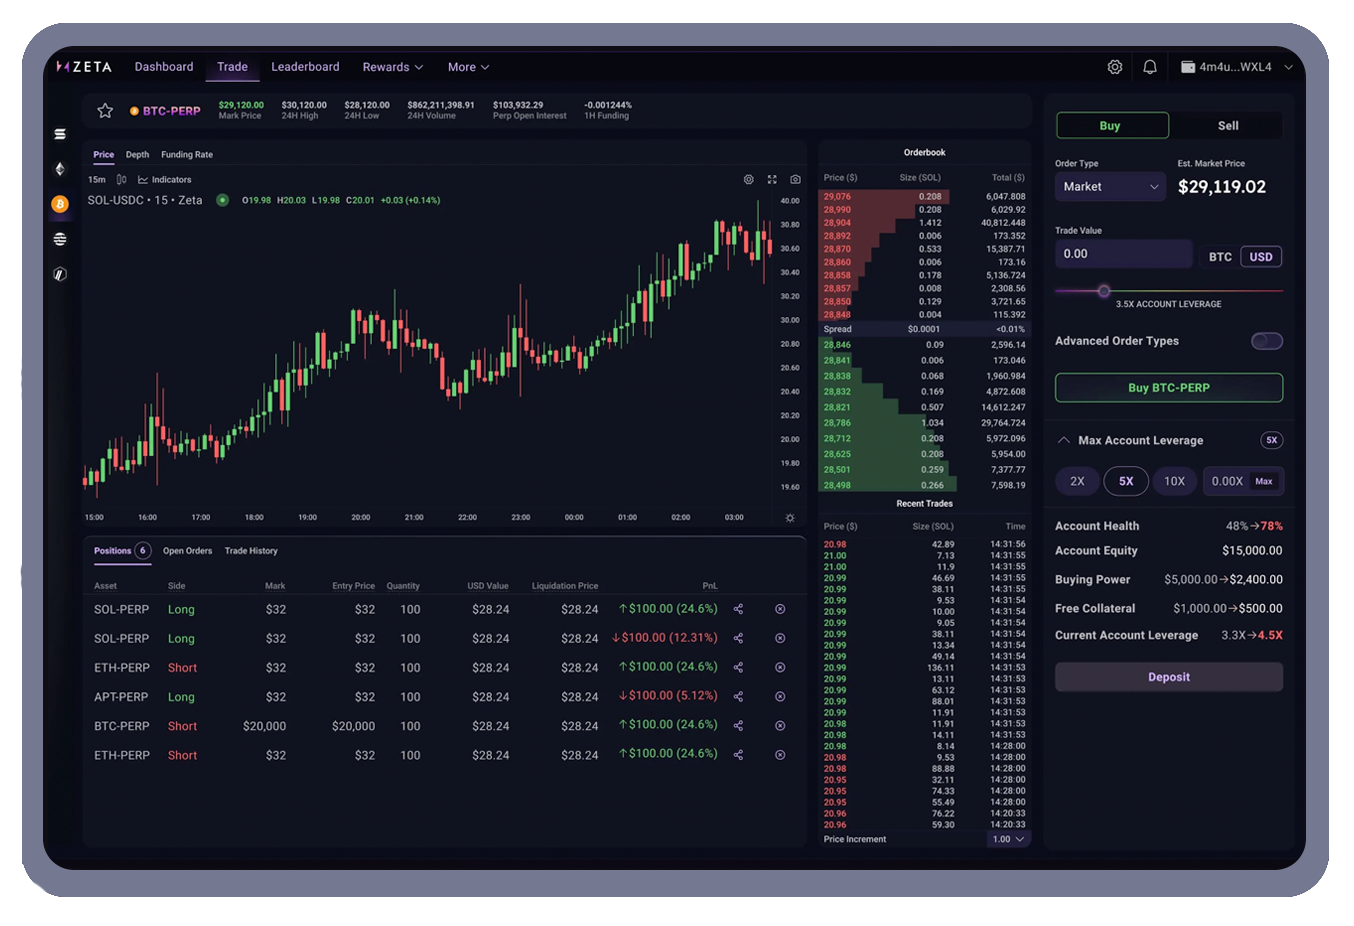This screenshot has height=926, width=1354.
Task: Expand the chart to fullscreen
Action: click(772, 180)
